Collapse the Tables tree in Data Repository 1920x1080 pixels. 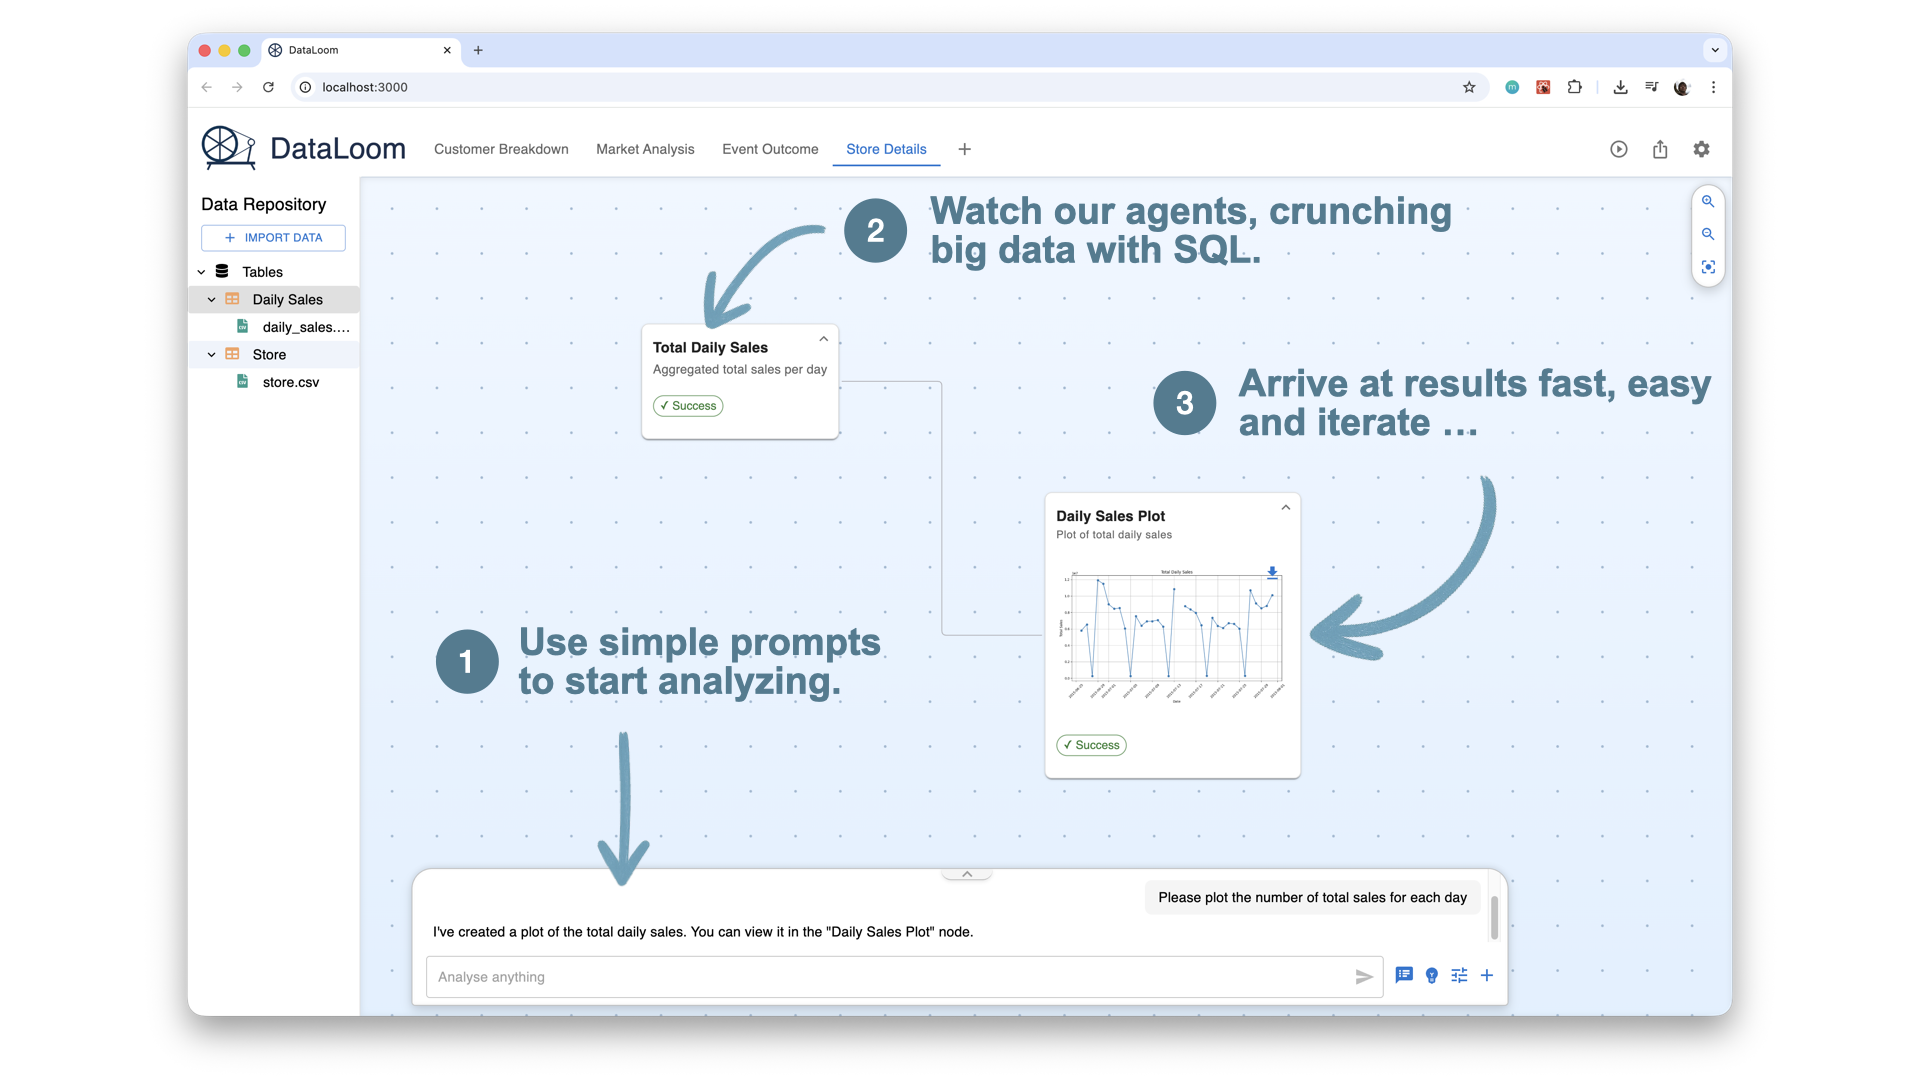coord(201,271)
